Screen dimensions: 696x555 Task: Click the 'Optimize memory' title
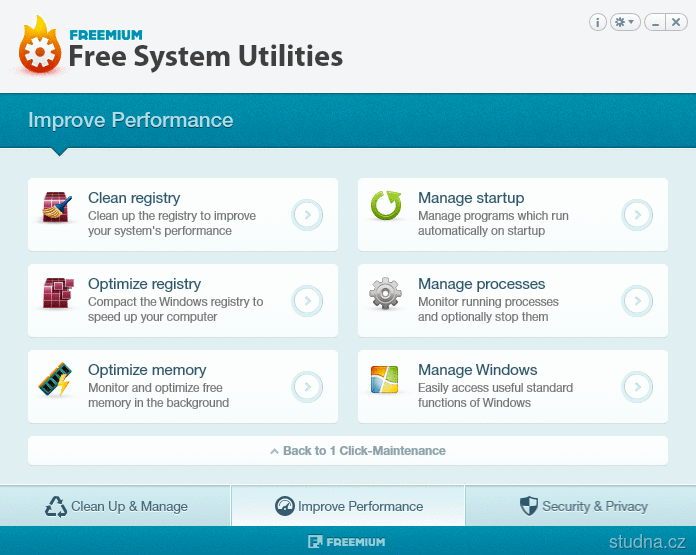click(147, 370)
